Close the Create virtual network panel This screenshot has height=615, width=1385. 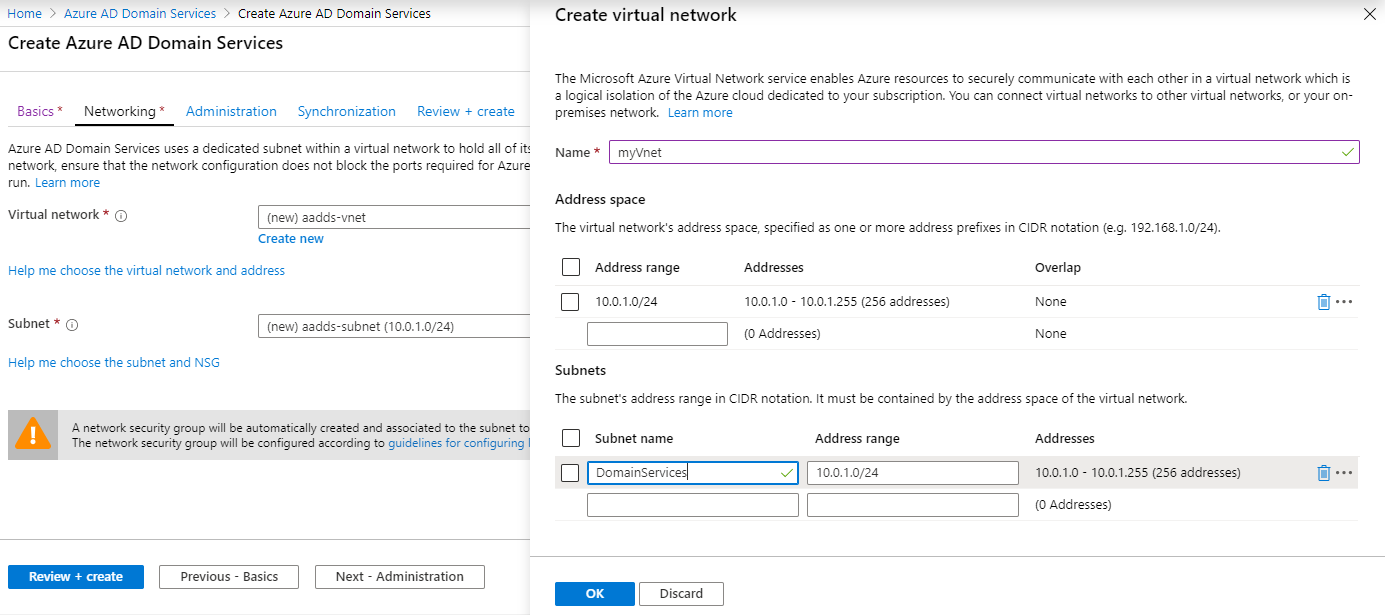[1369, 14]
